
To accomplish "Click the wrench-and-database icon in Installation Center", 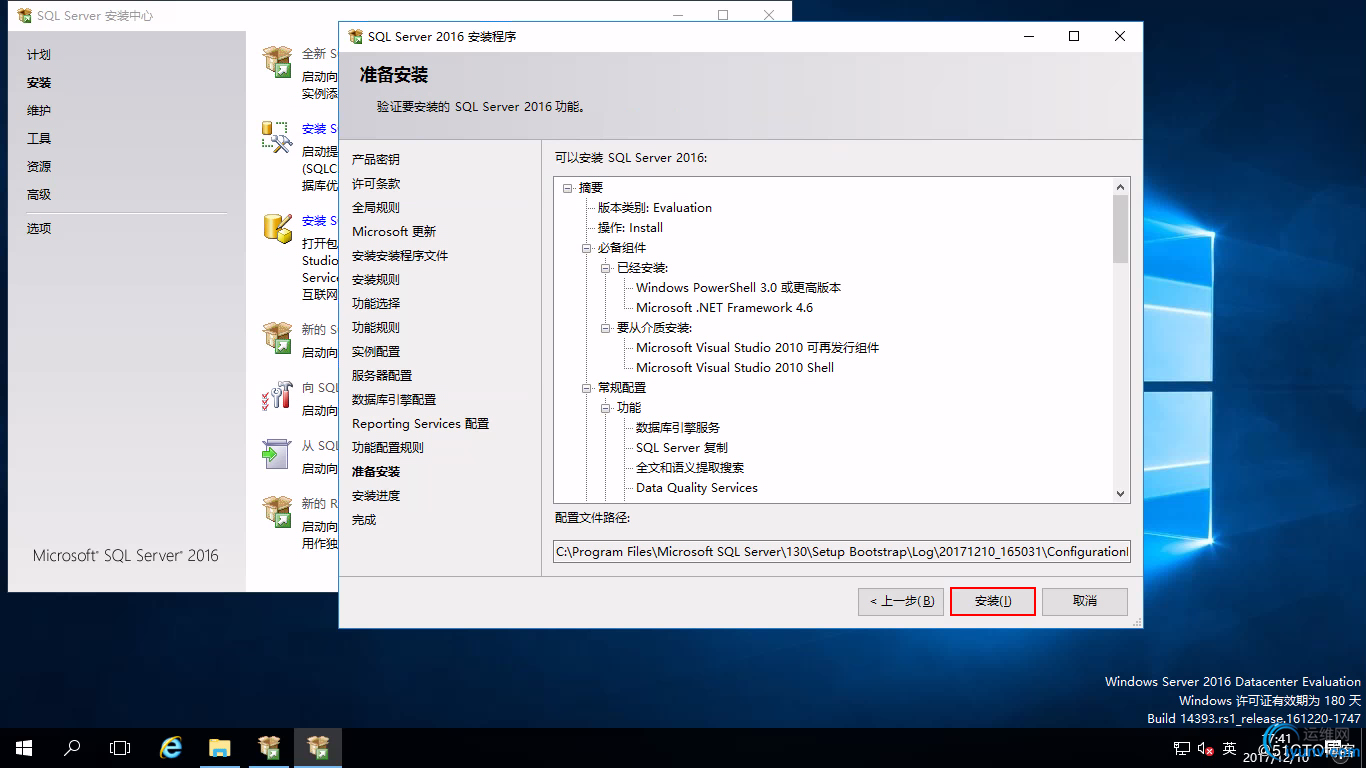I will click(277, 137).
